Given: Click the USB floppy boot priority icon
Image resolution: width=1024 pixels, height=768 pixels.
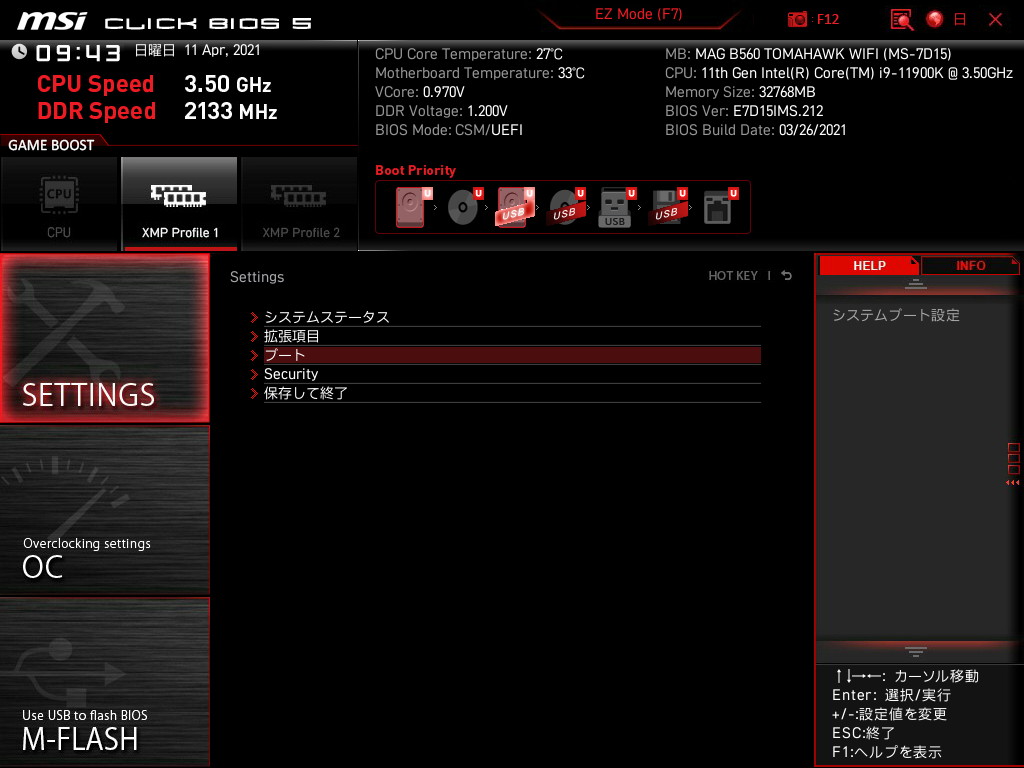Looking at the screenshot, I should tap(667, 207).
